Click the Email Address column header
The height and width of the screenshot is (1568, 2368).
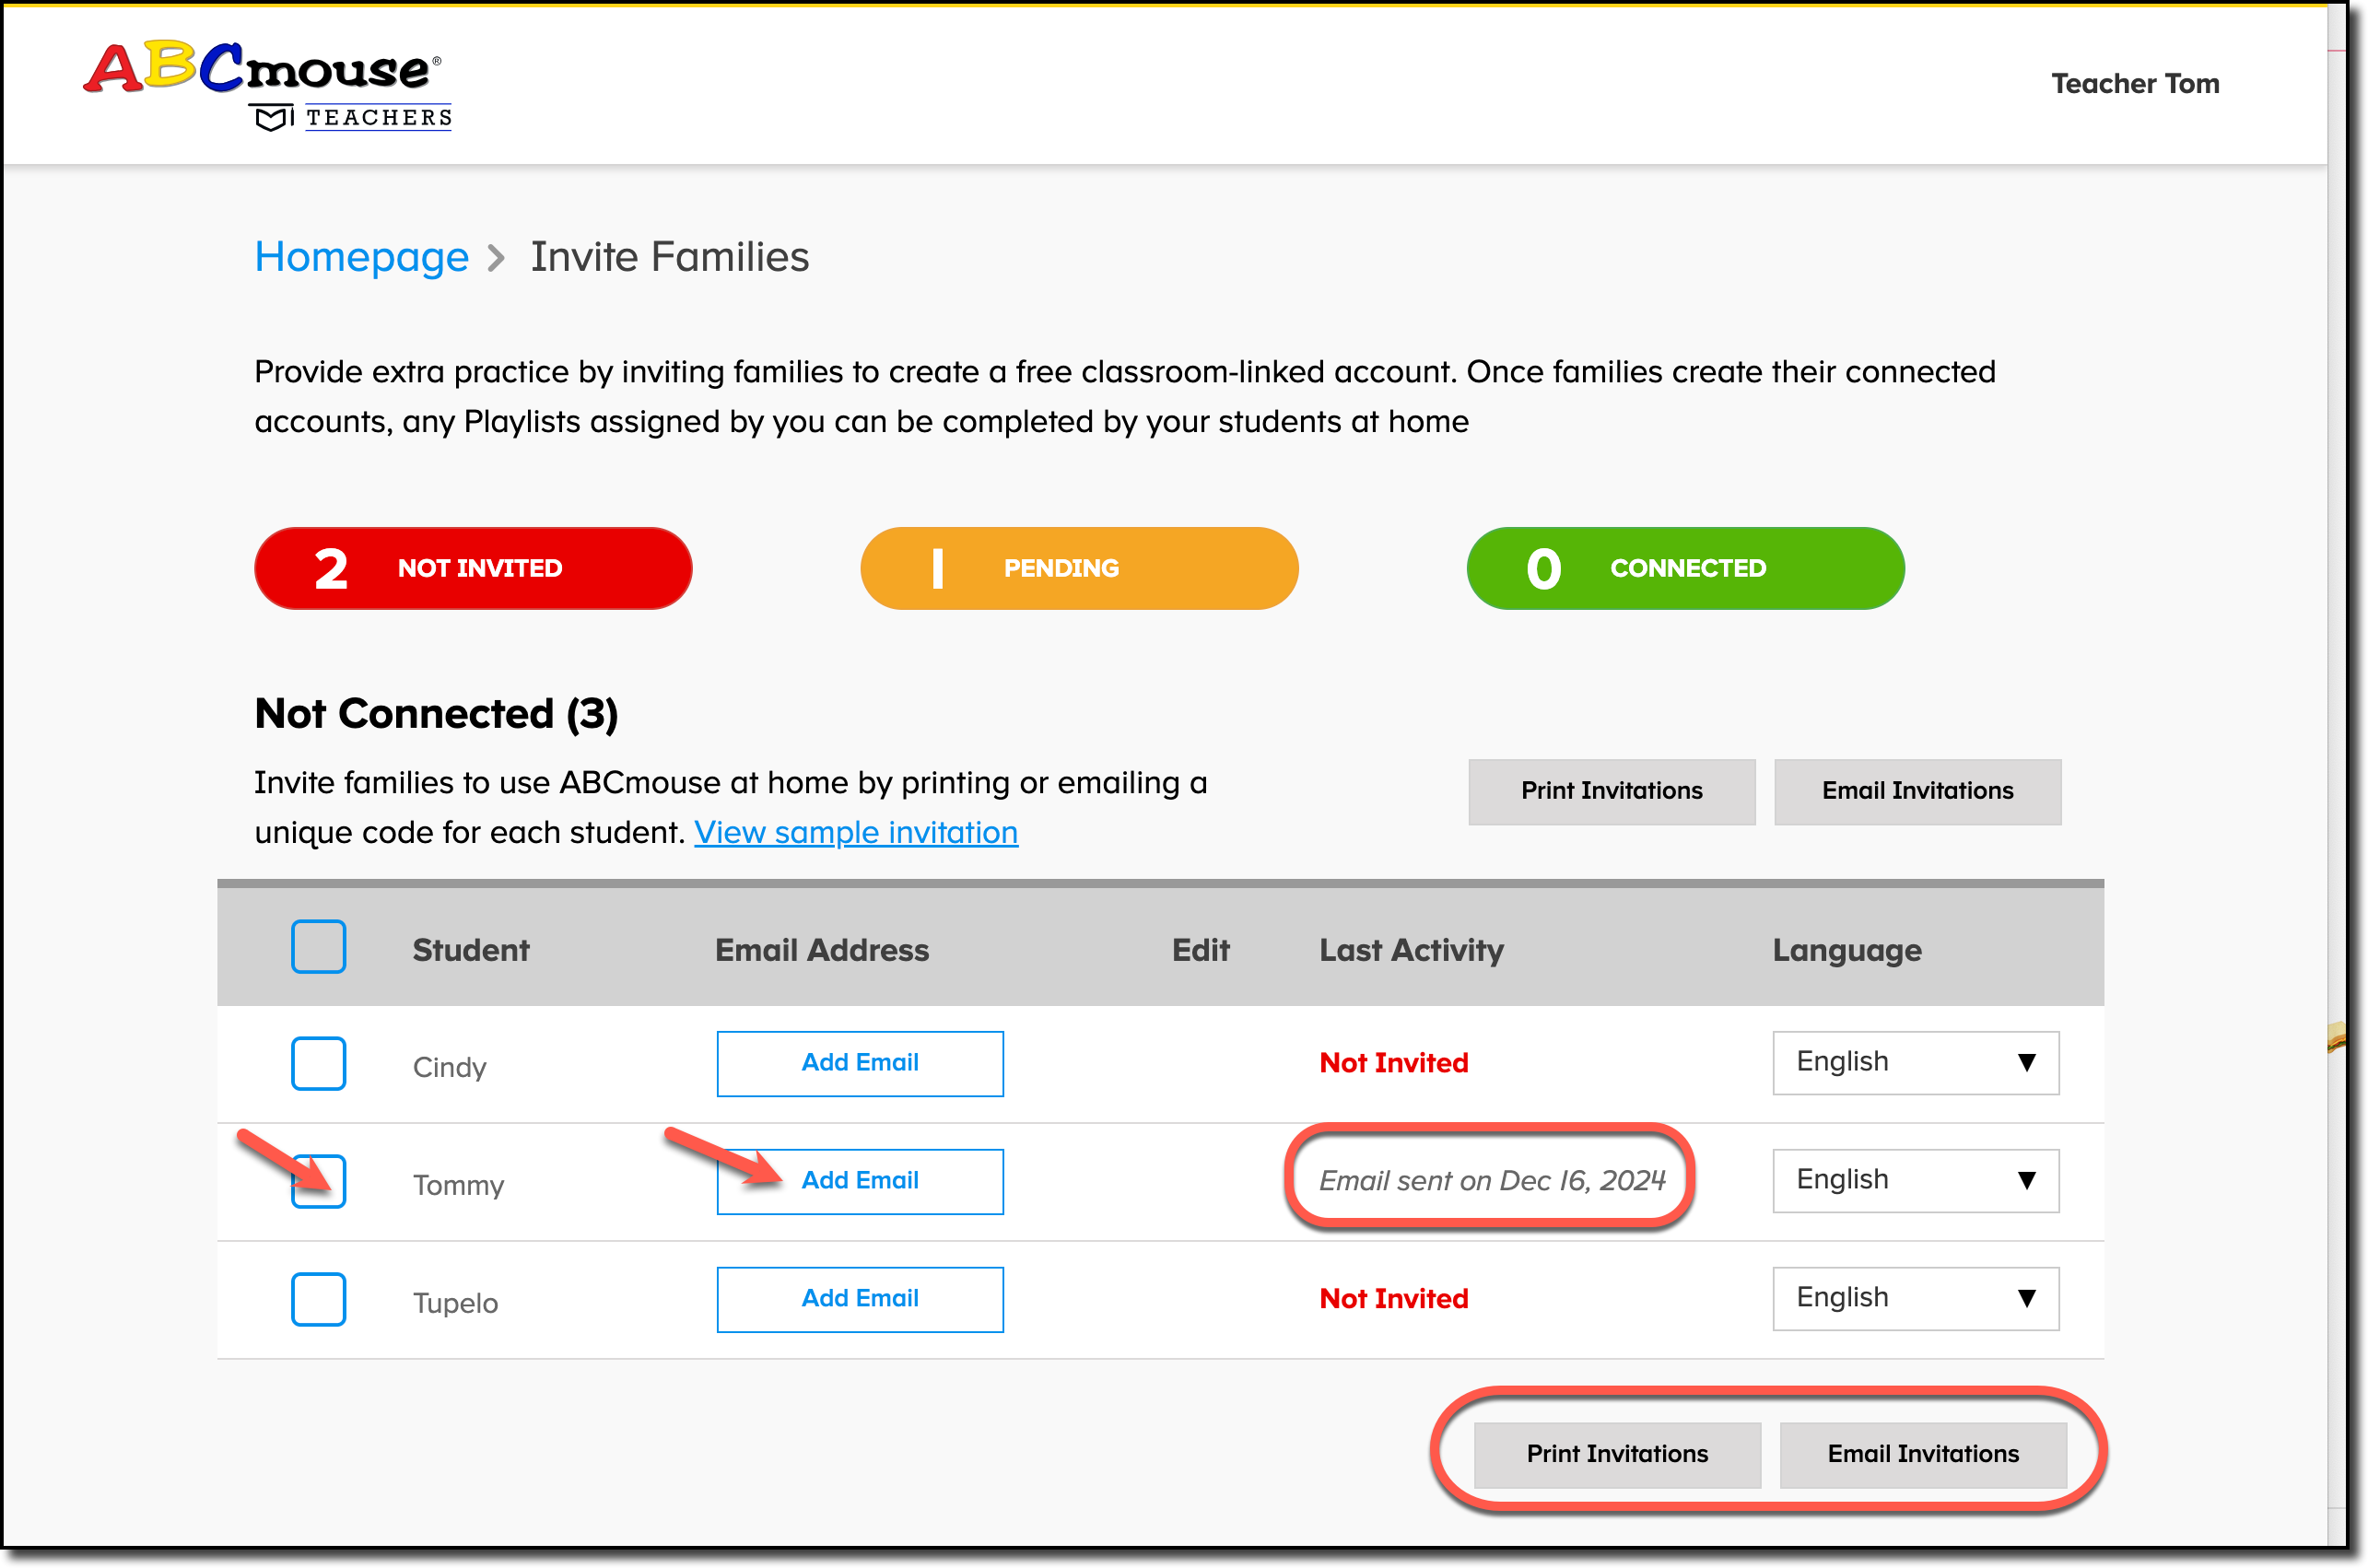point(821,949)
